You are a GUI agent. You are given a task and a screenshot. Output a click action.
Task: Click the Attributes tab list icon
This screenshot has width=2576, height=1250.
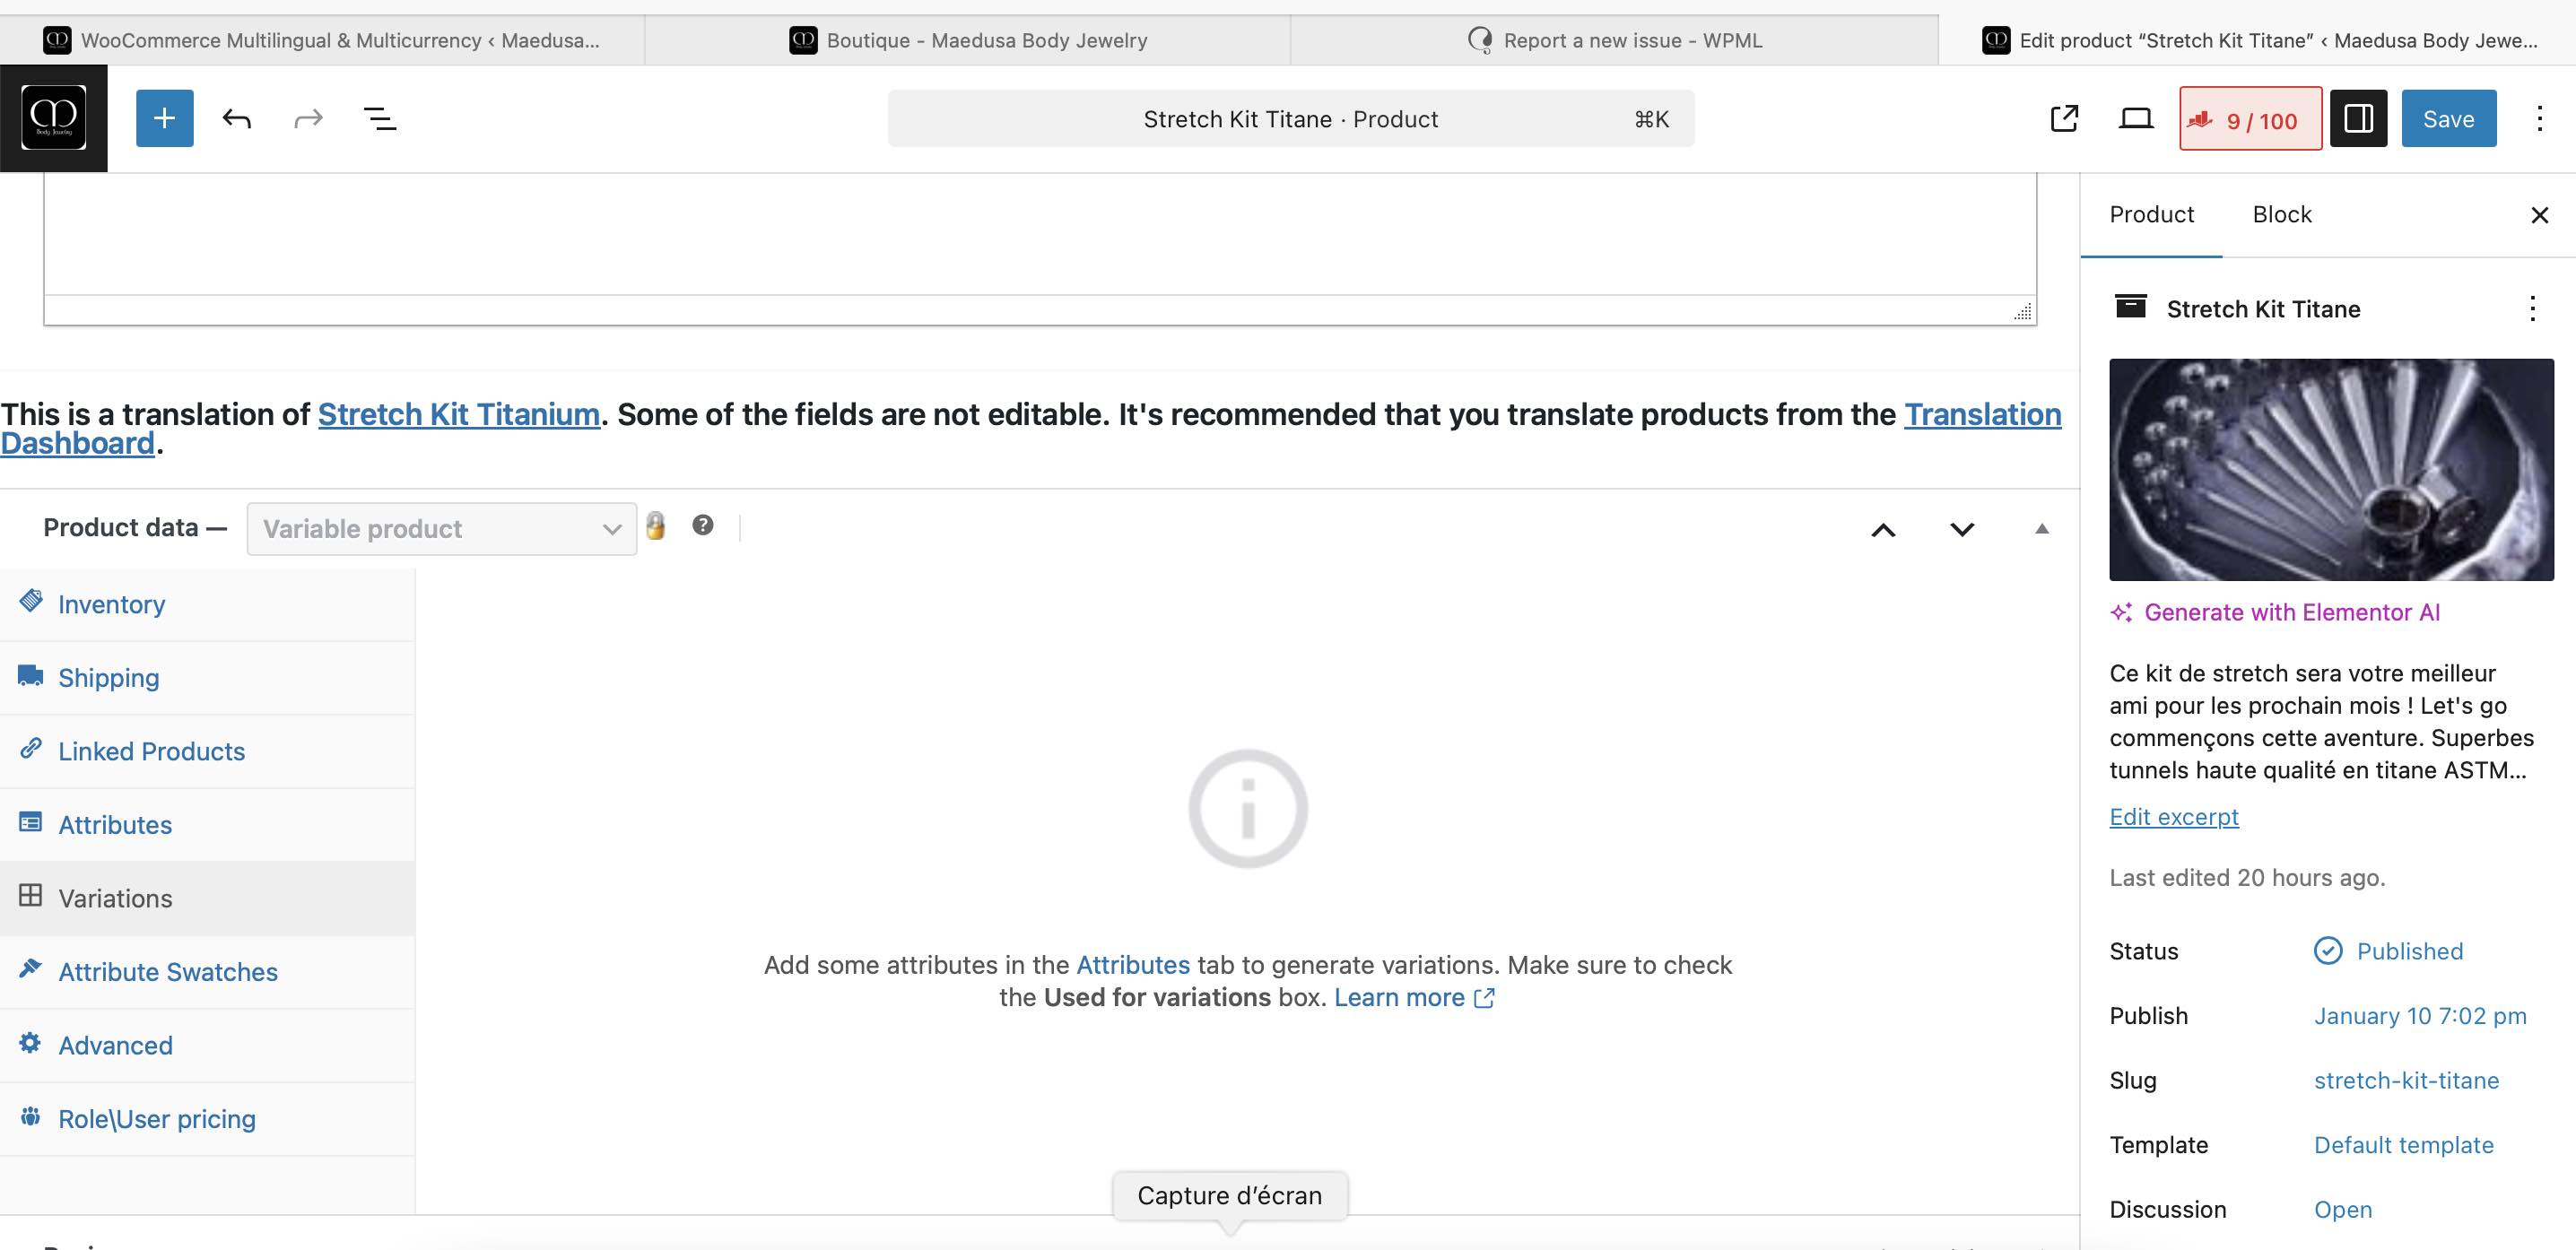point(31,822)
